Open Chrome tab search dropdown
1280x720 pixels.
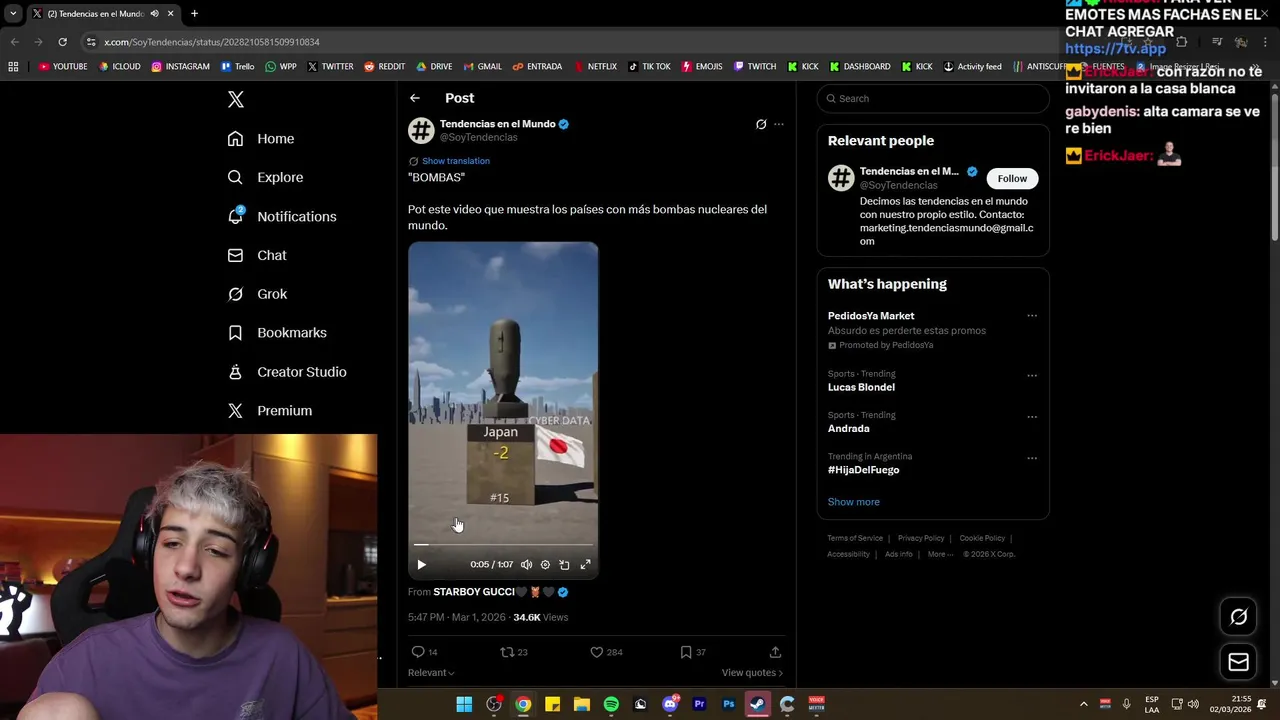(13, 14)
